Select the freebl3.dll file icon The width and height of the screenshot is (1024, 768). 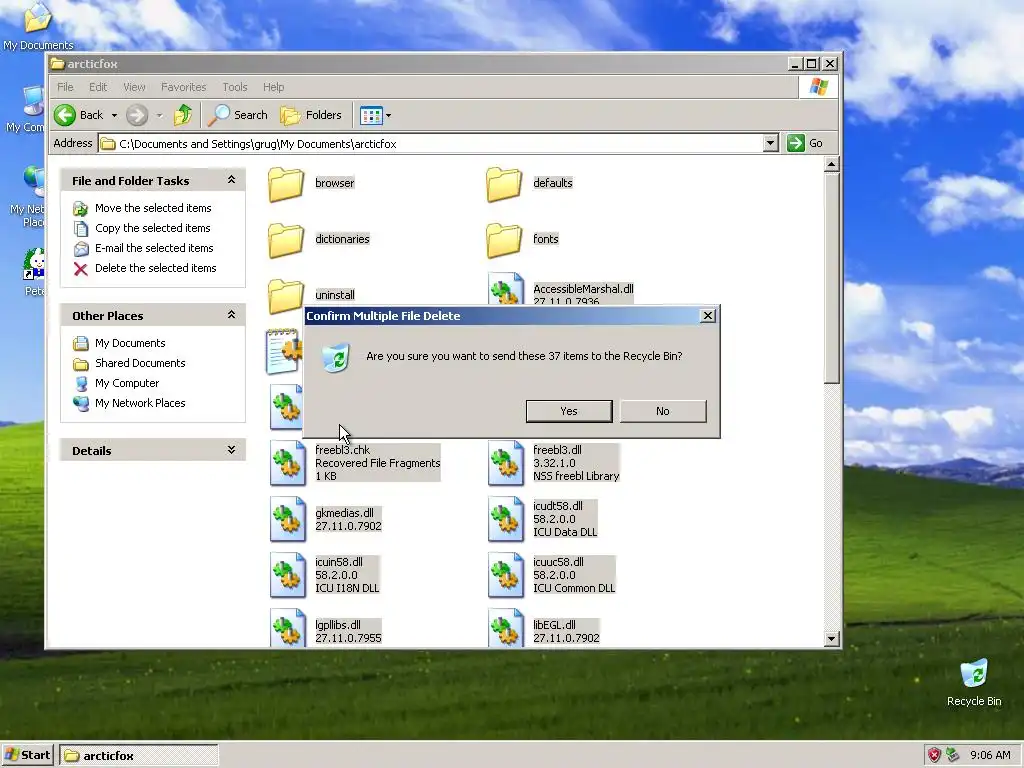coord(505,463)
